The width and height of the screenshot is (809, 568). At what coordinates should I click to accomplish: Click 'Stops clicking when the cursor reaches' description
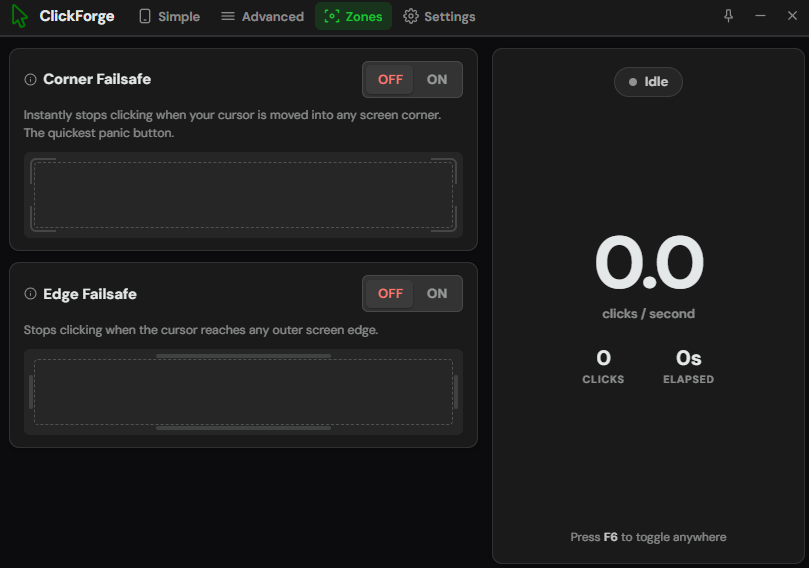(201, 330)
